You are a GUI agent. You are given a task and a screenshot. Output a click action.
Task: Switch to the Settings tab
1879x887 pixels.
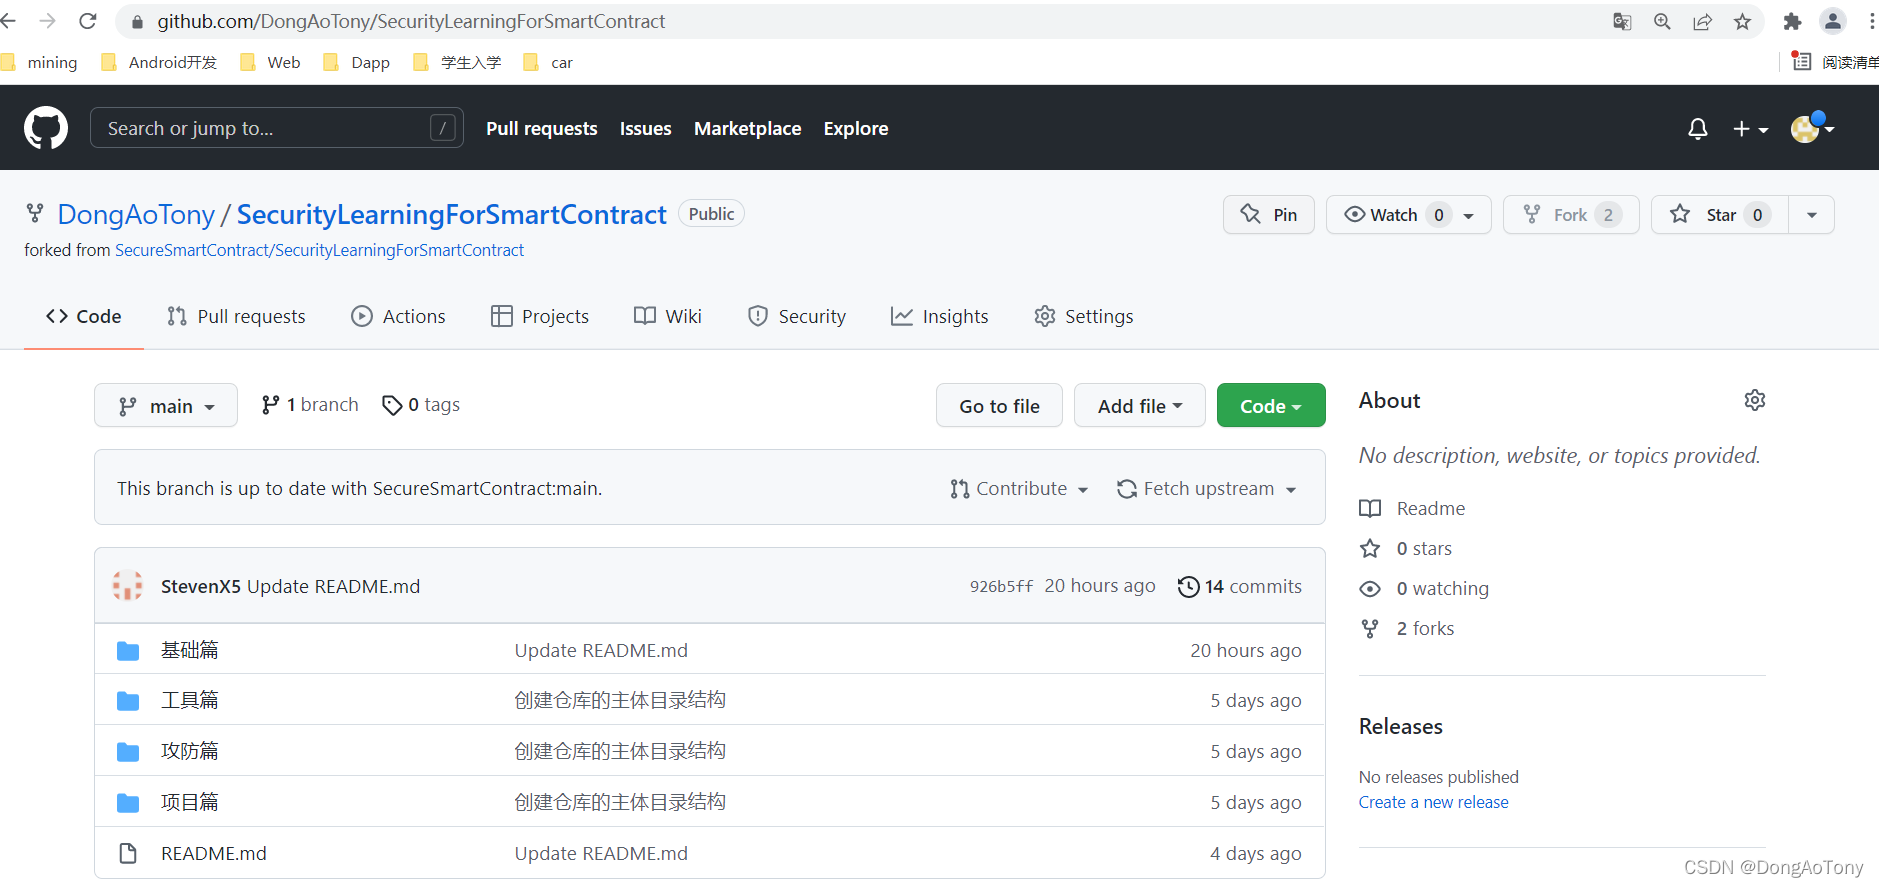coord(1084,317)
